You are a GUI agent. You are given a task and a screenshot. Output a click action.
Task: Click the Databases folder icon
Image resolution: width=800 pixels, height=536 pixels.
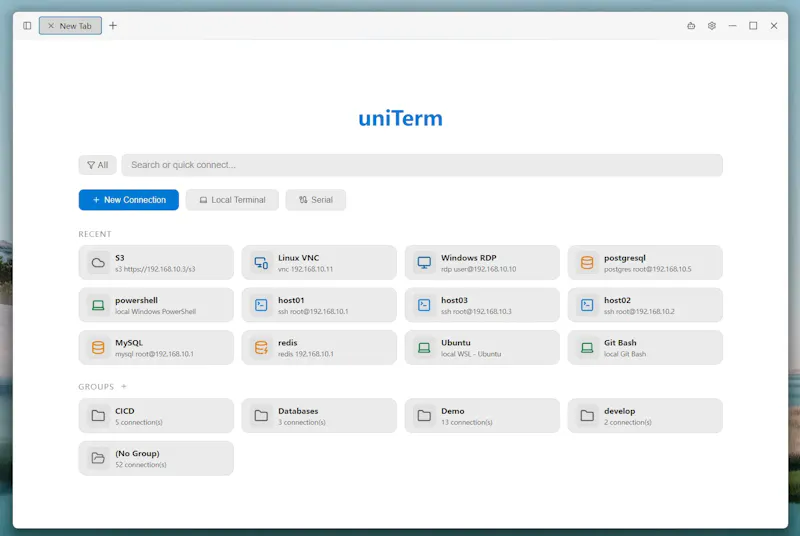pyautogui.click(x=261, y=416)
